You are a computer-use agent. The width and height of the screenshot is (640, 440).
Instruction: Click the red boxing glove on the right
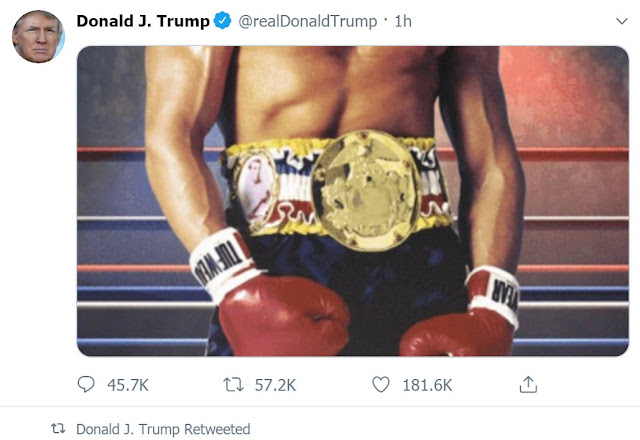[x=456, y=334]
